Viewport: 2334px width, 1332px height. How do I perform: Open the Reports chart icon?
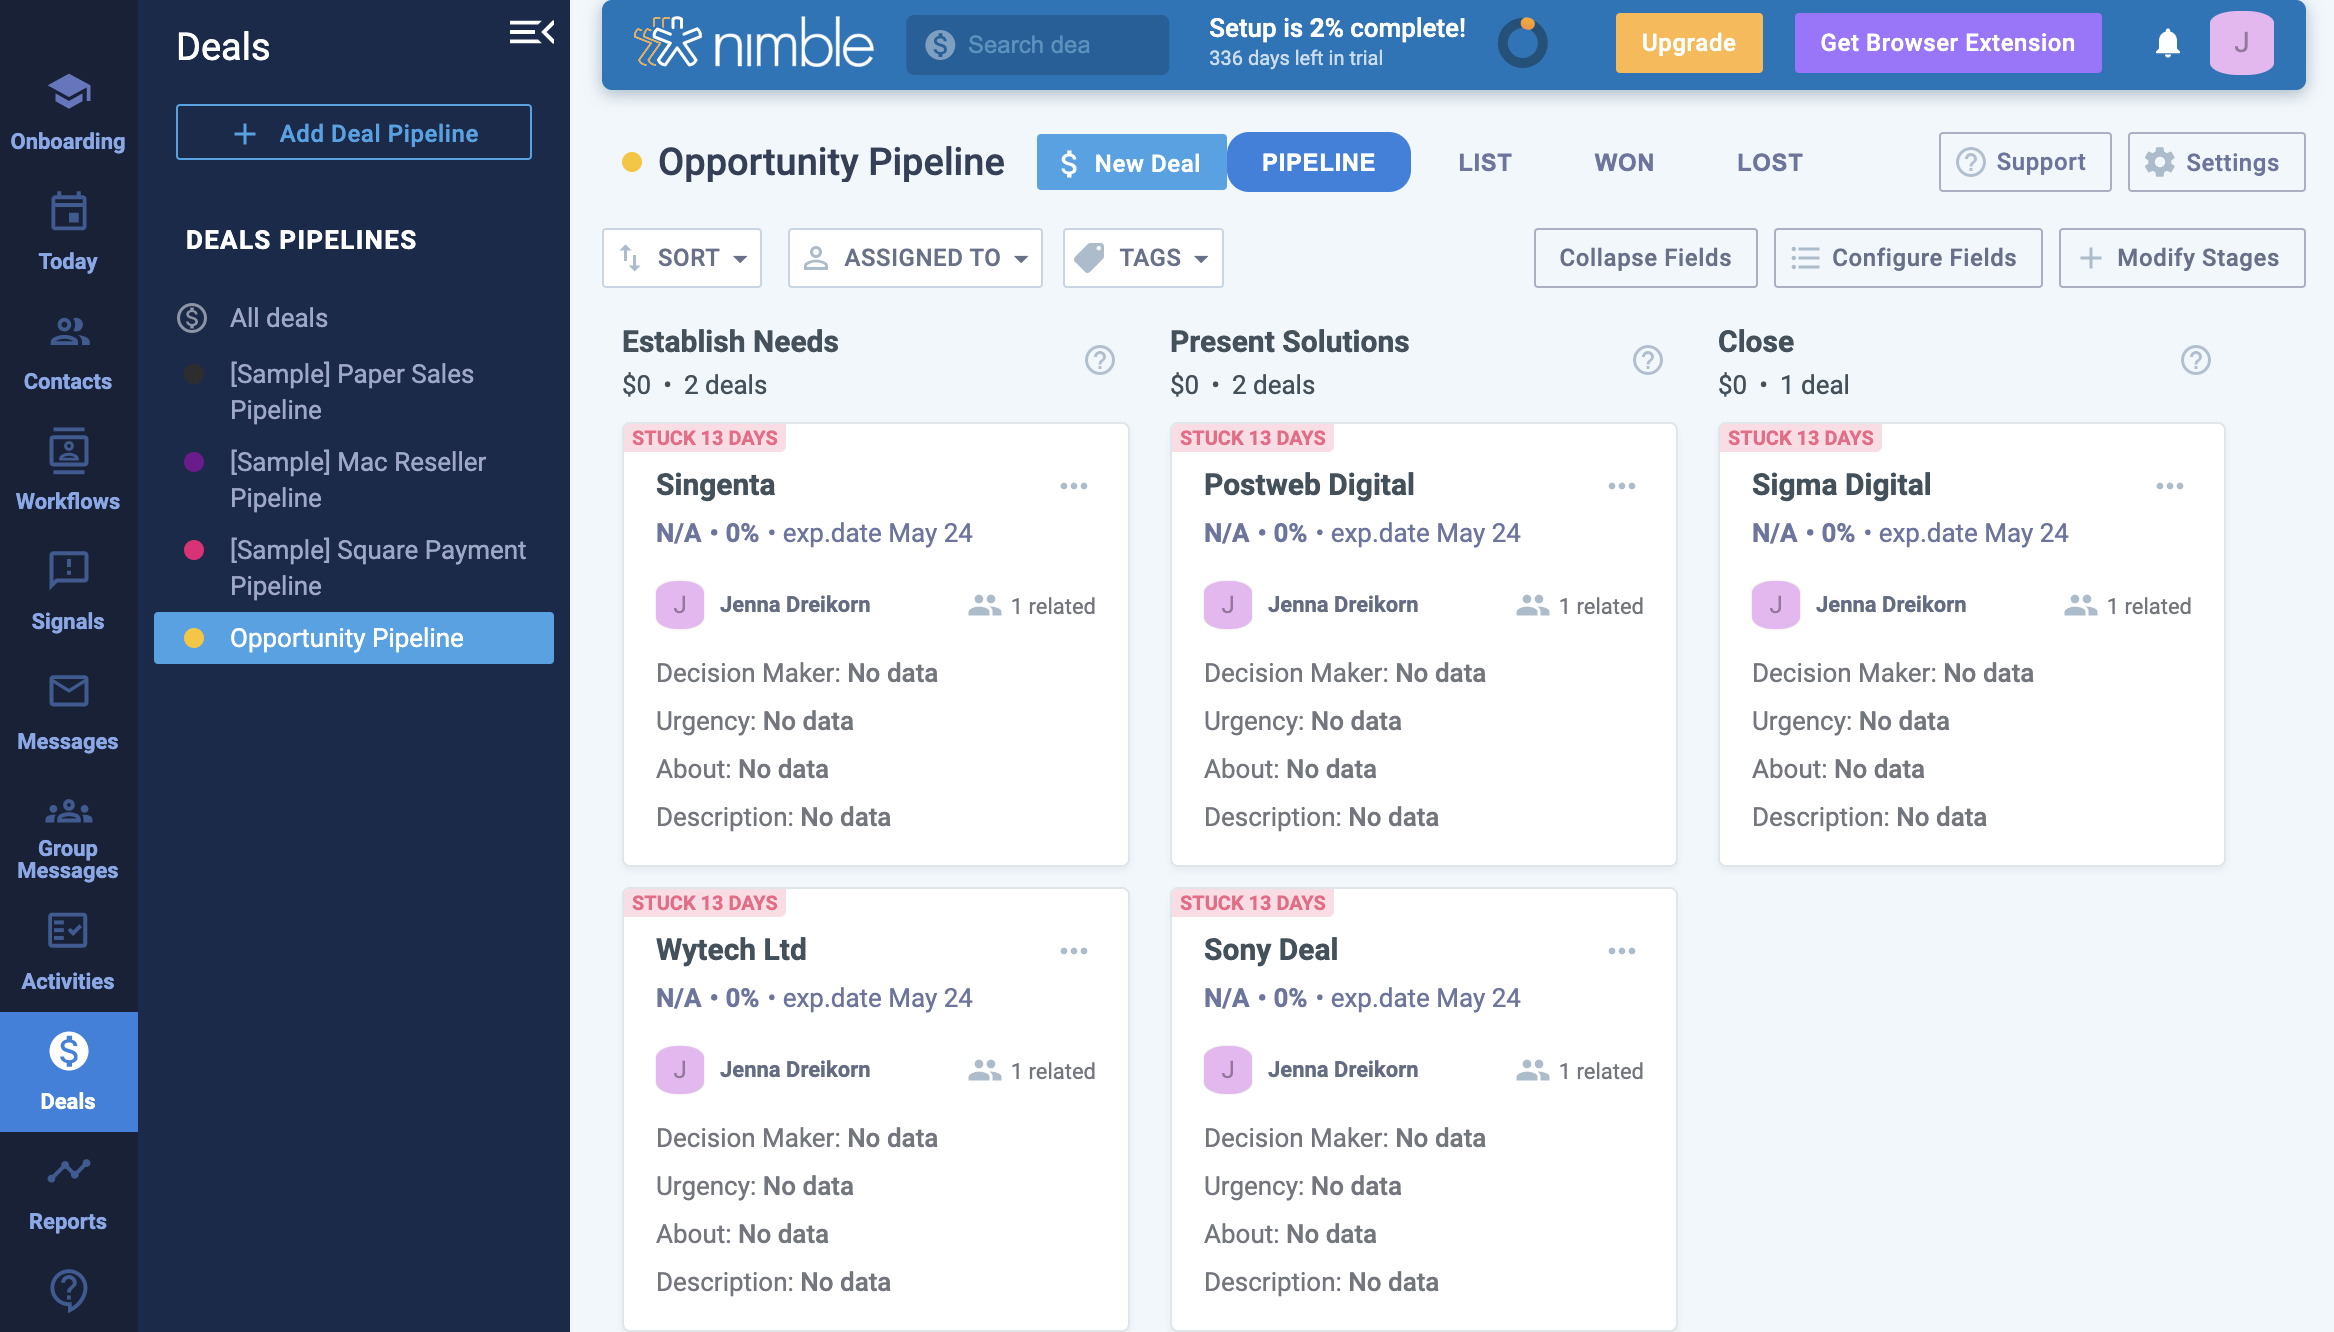(68, 1172)
